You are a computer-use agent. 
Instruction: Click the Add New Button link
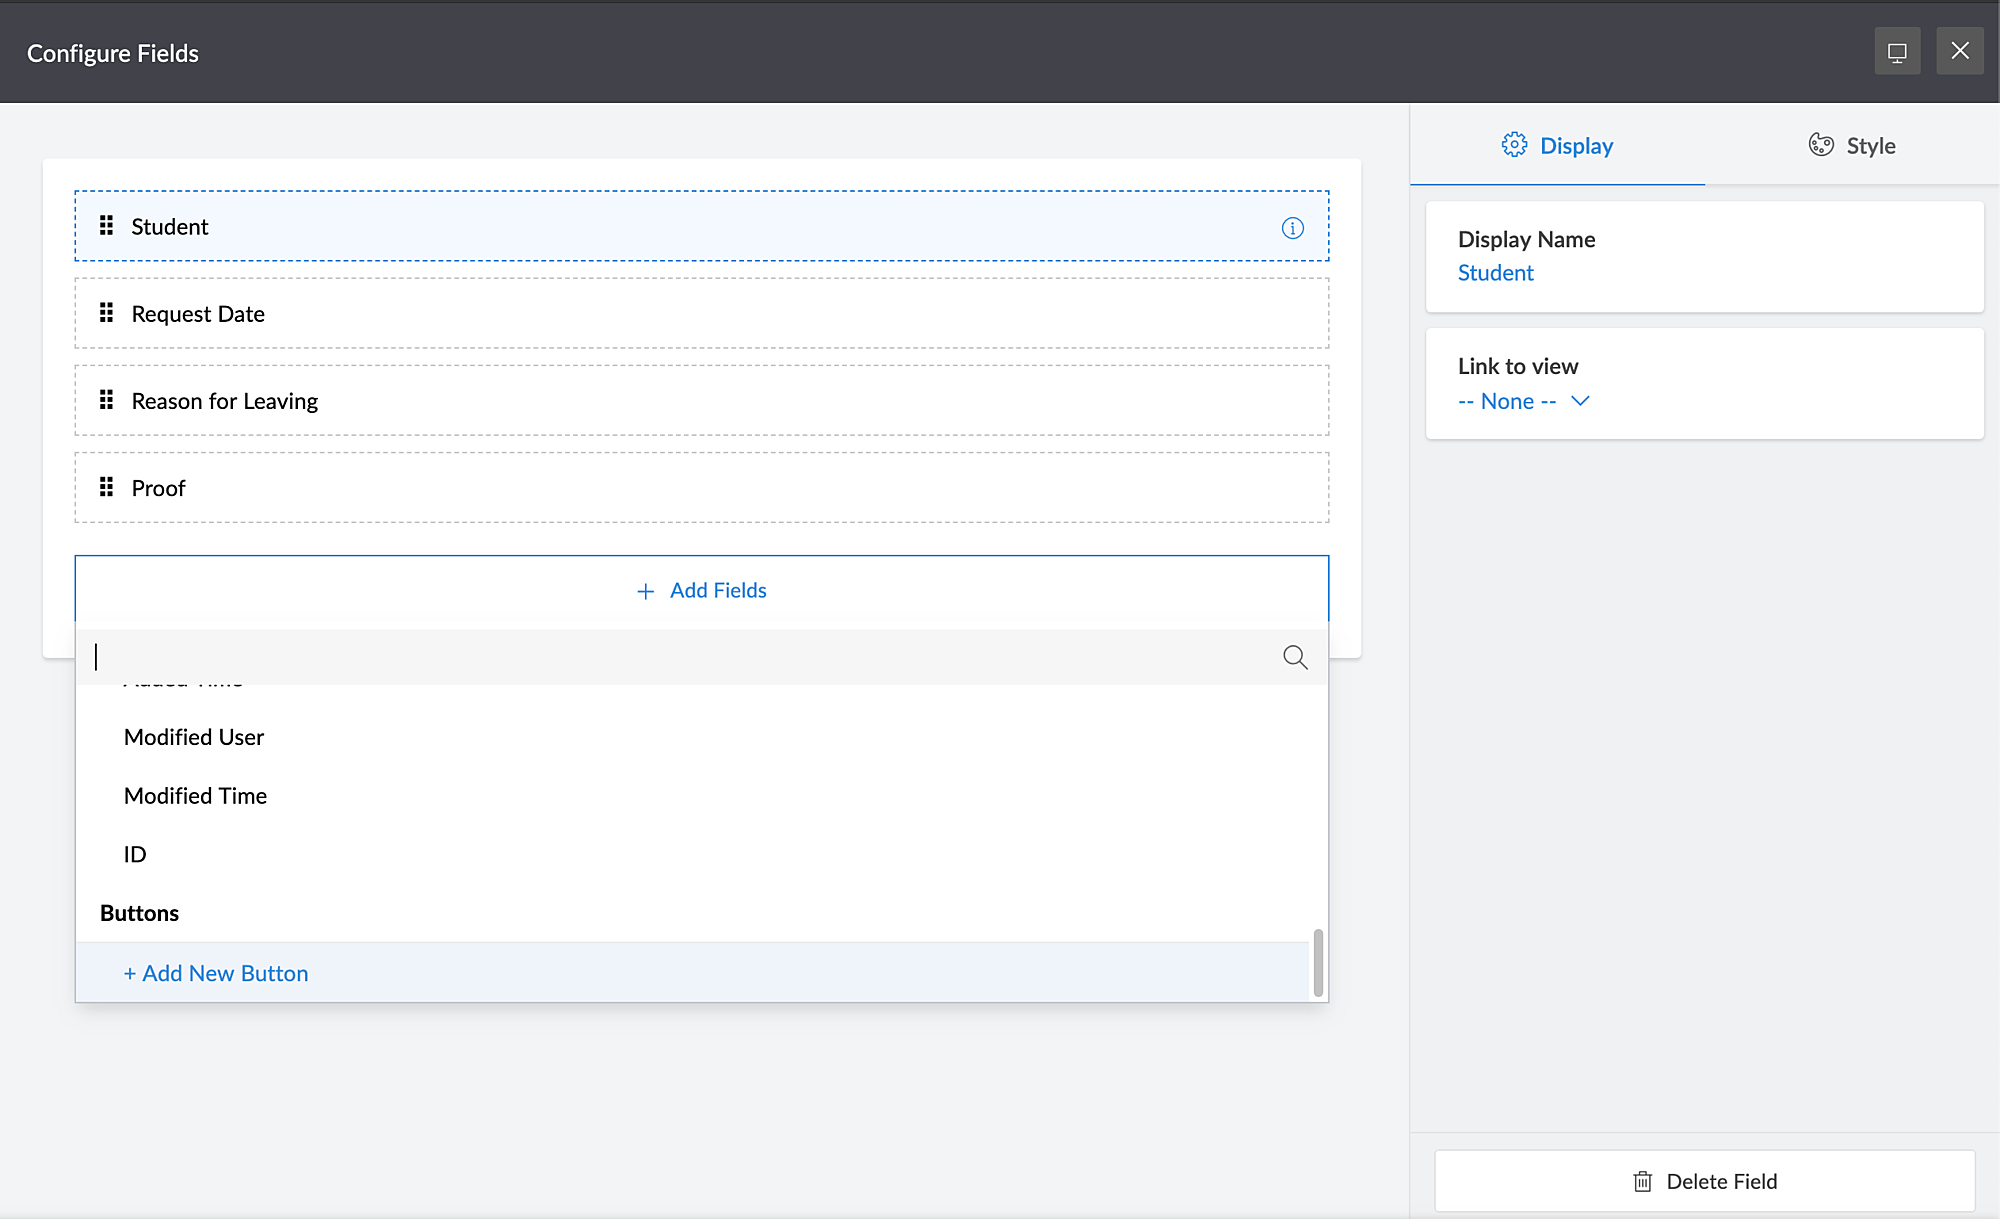click(216, 973)
